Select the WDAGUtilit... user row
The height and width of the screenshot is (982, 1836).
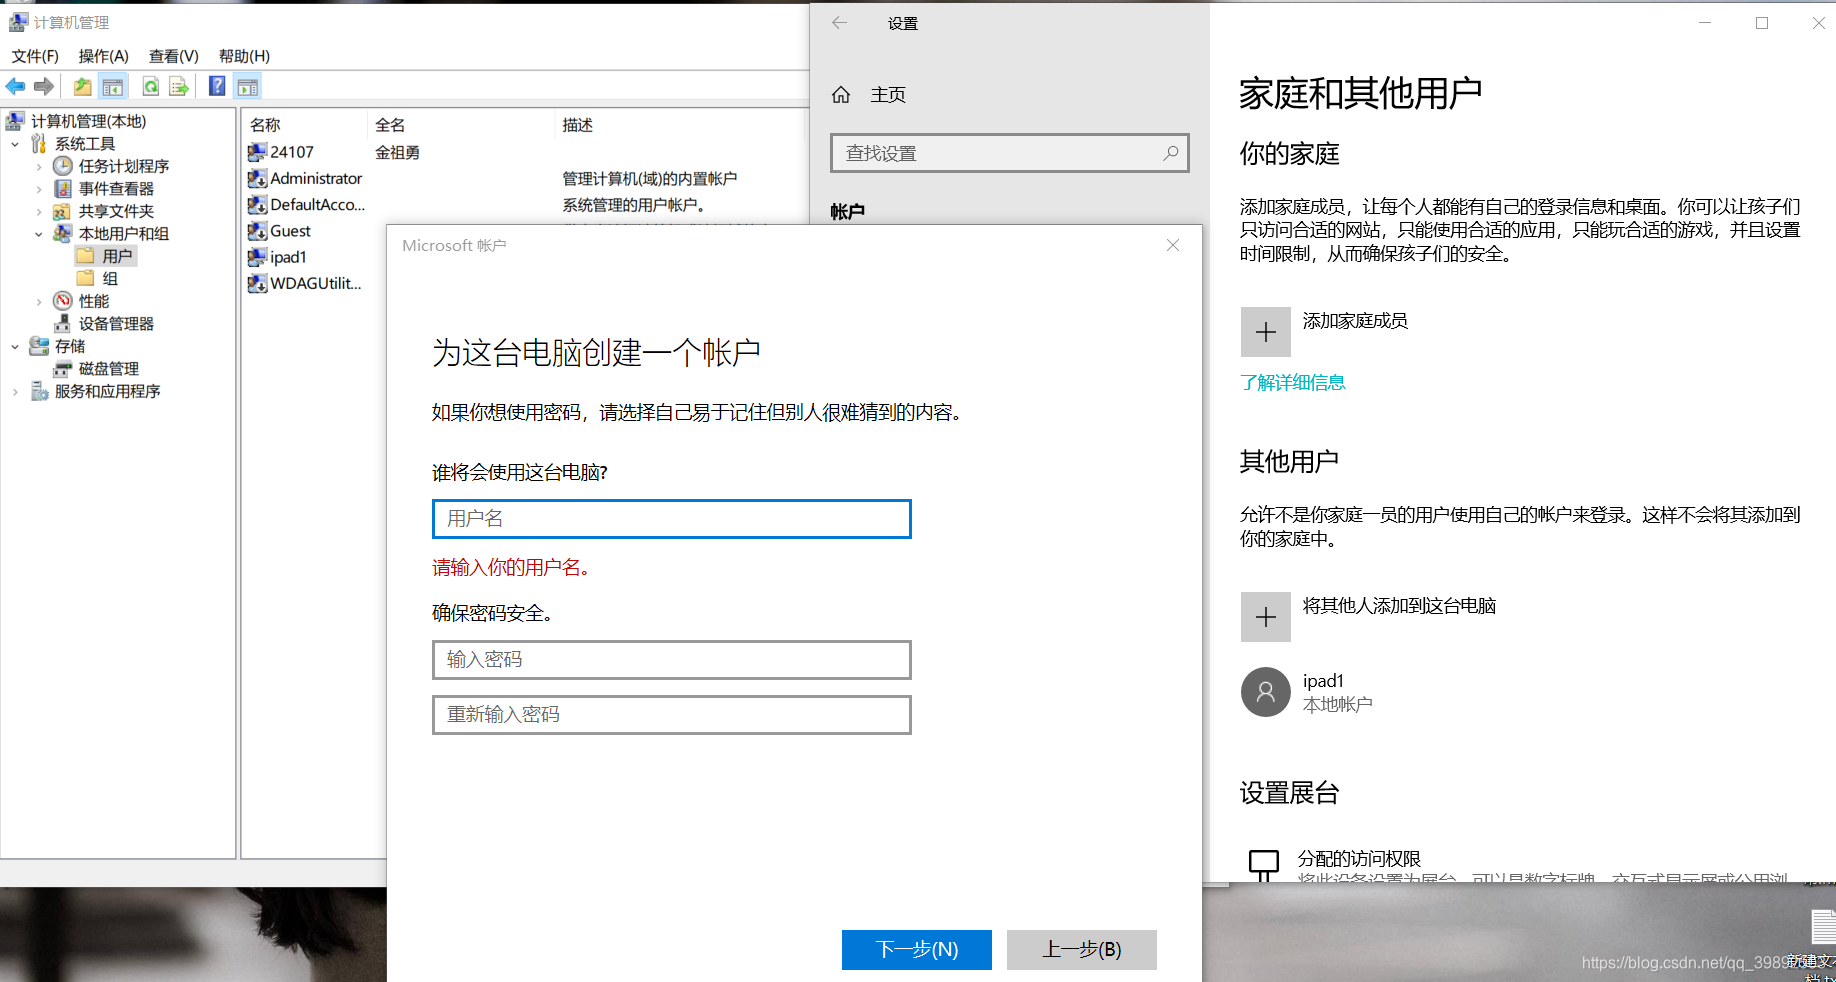(x=305, y=283)
